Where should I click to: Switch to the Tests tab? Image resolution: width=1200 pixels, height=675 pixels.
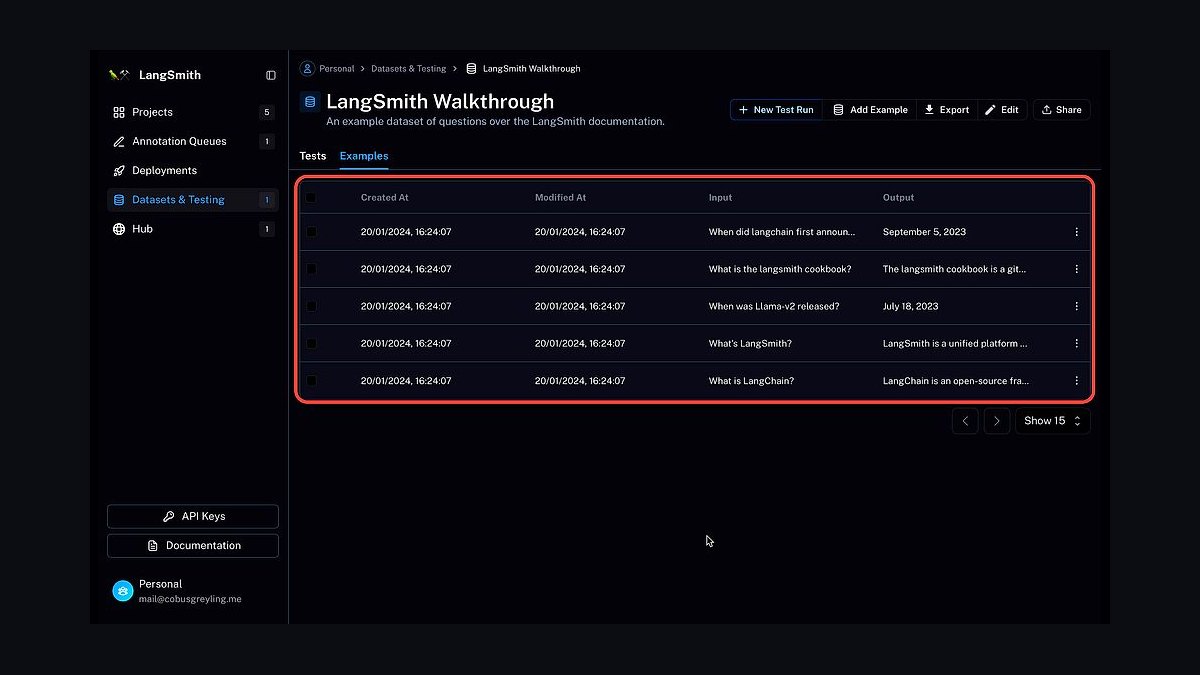tap(313, 156)
